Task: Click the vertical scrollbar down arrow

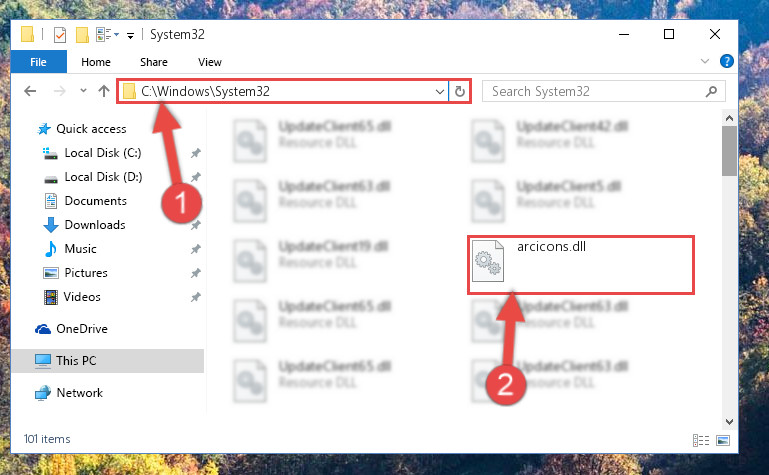Action: [729, 422]
